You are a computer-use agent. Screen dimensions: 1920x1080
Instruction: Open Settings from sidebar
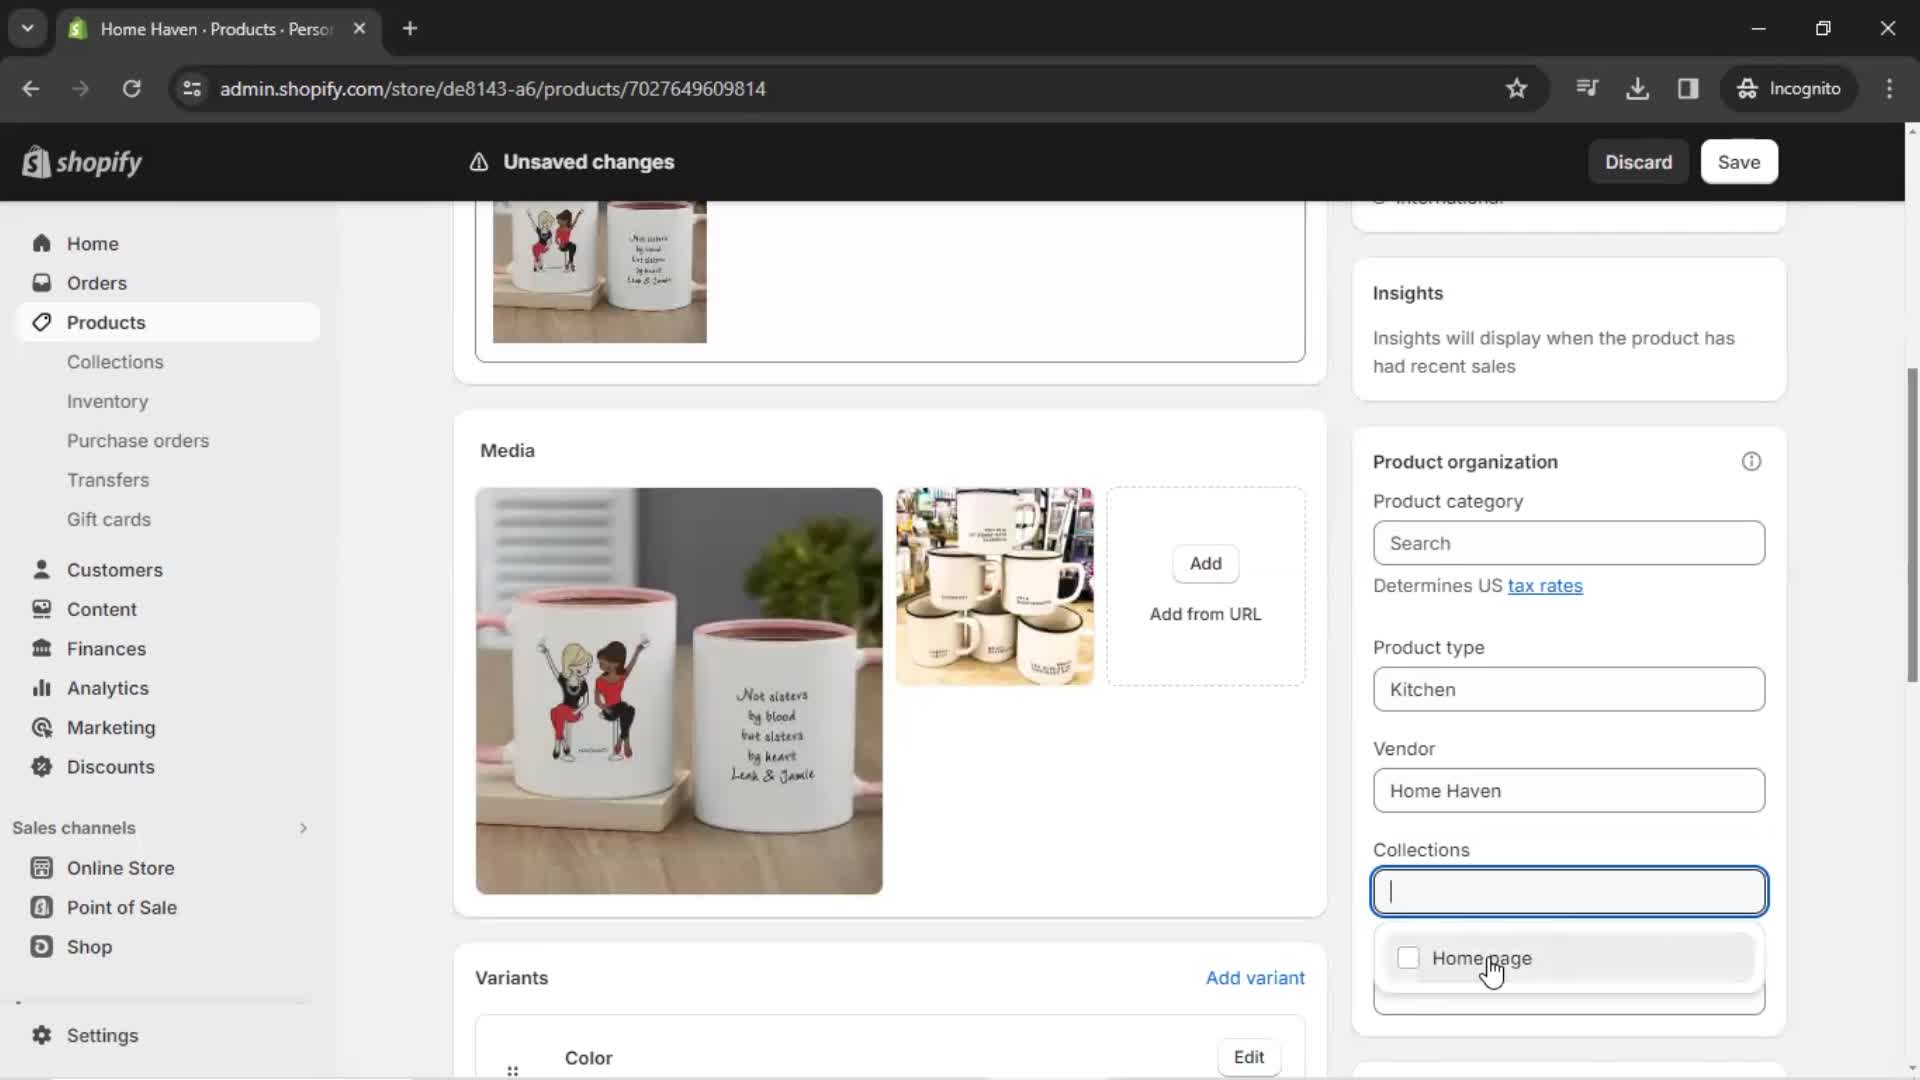point(102,1035)
